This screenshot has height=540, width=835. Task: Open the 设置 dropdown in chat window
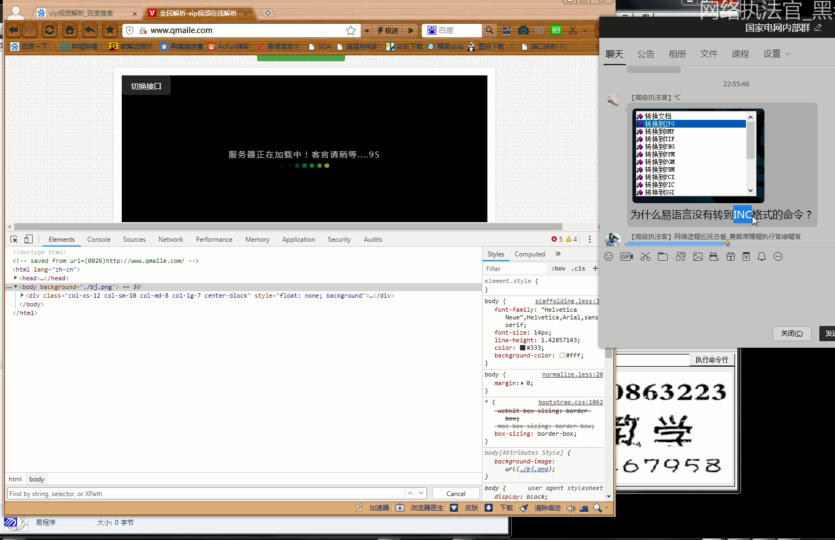[775, 54]
